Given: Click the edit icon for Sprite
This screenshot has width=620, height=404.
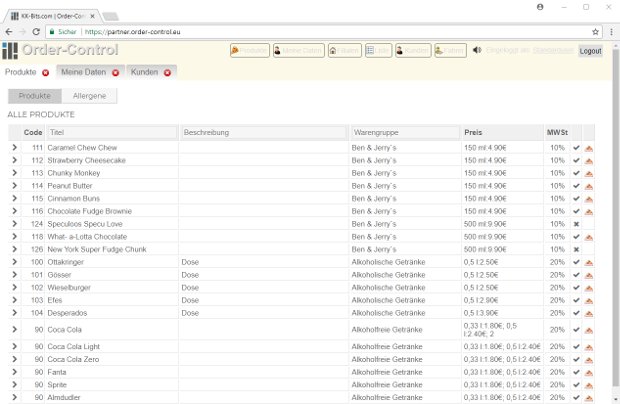Looking at the screenshot, I should pos(588,385).
